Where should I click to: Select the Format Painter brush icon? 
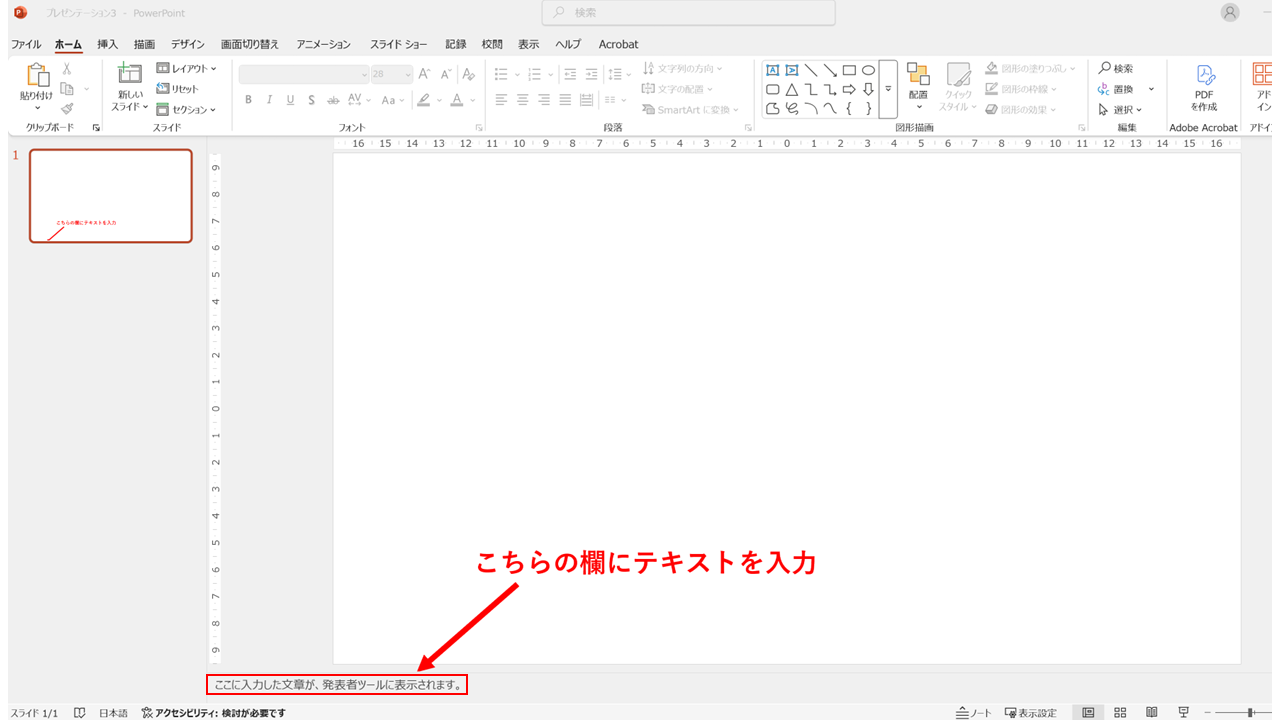(x=67, y=109)
